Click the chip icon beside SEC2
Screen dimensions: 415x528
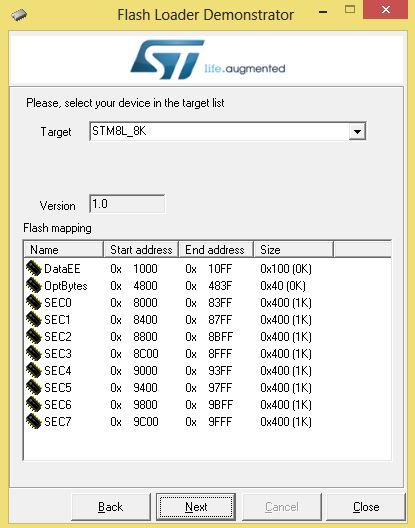[x=34, y=336]
